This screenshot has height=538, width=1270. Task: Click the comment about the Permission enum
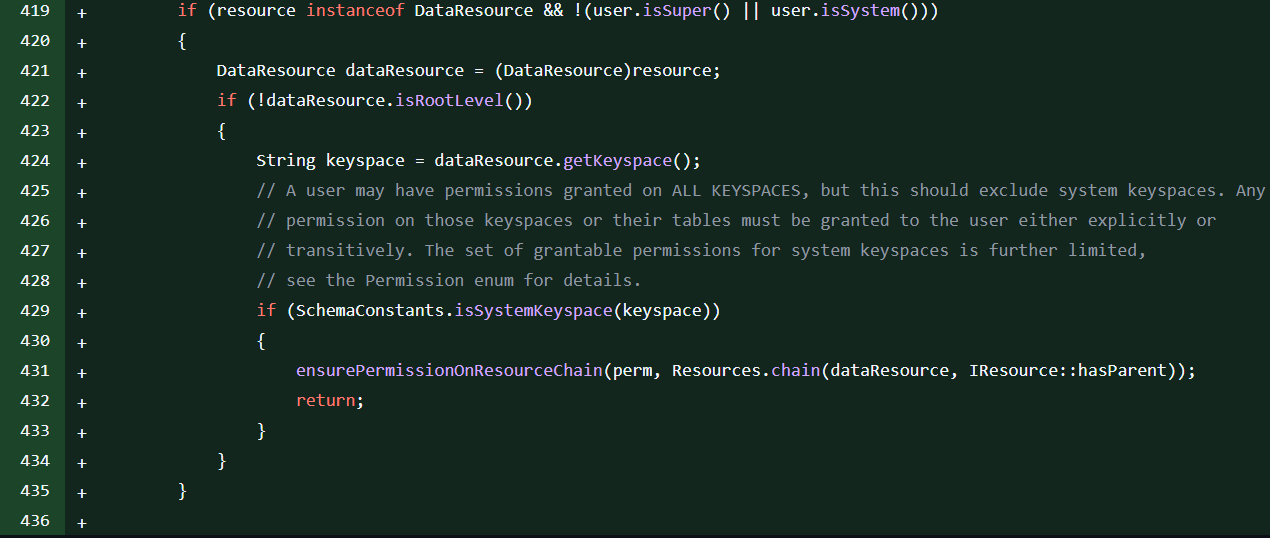[448, 281]
